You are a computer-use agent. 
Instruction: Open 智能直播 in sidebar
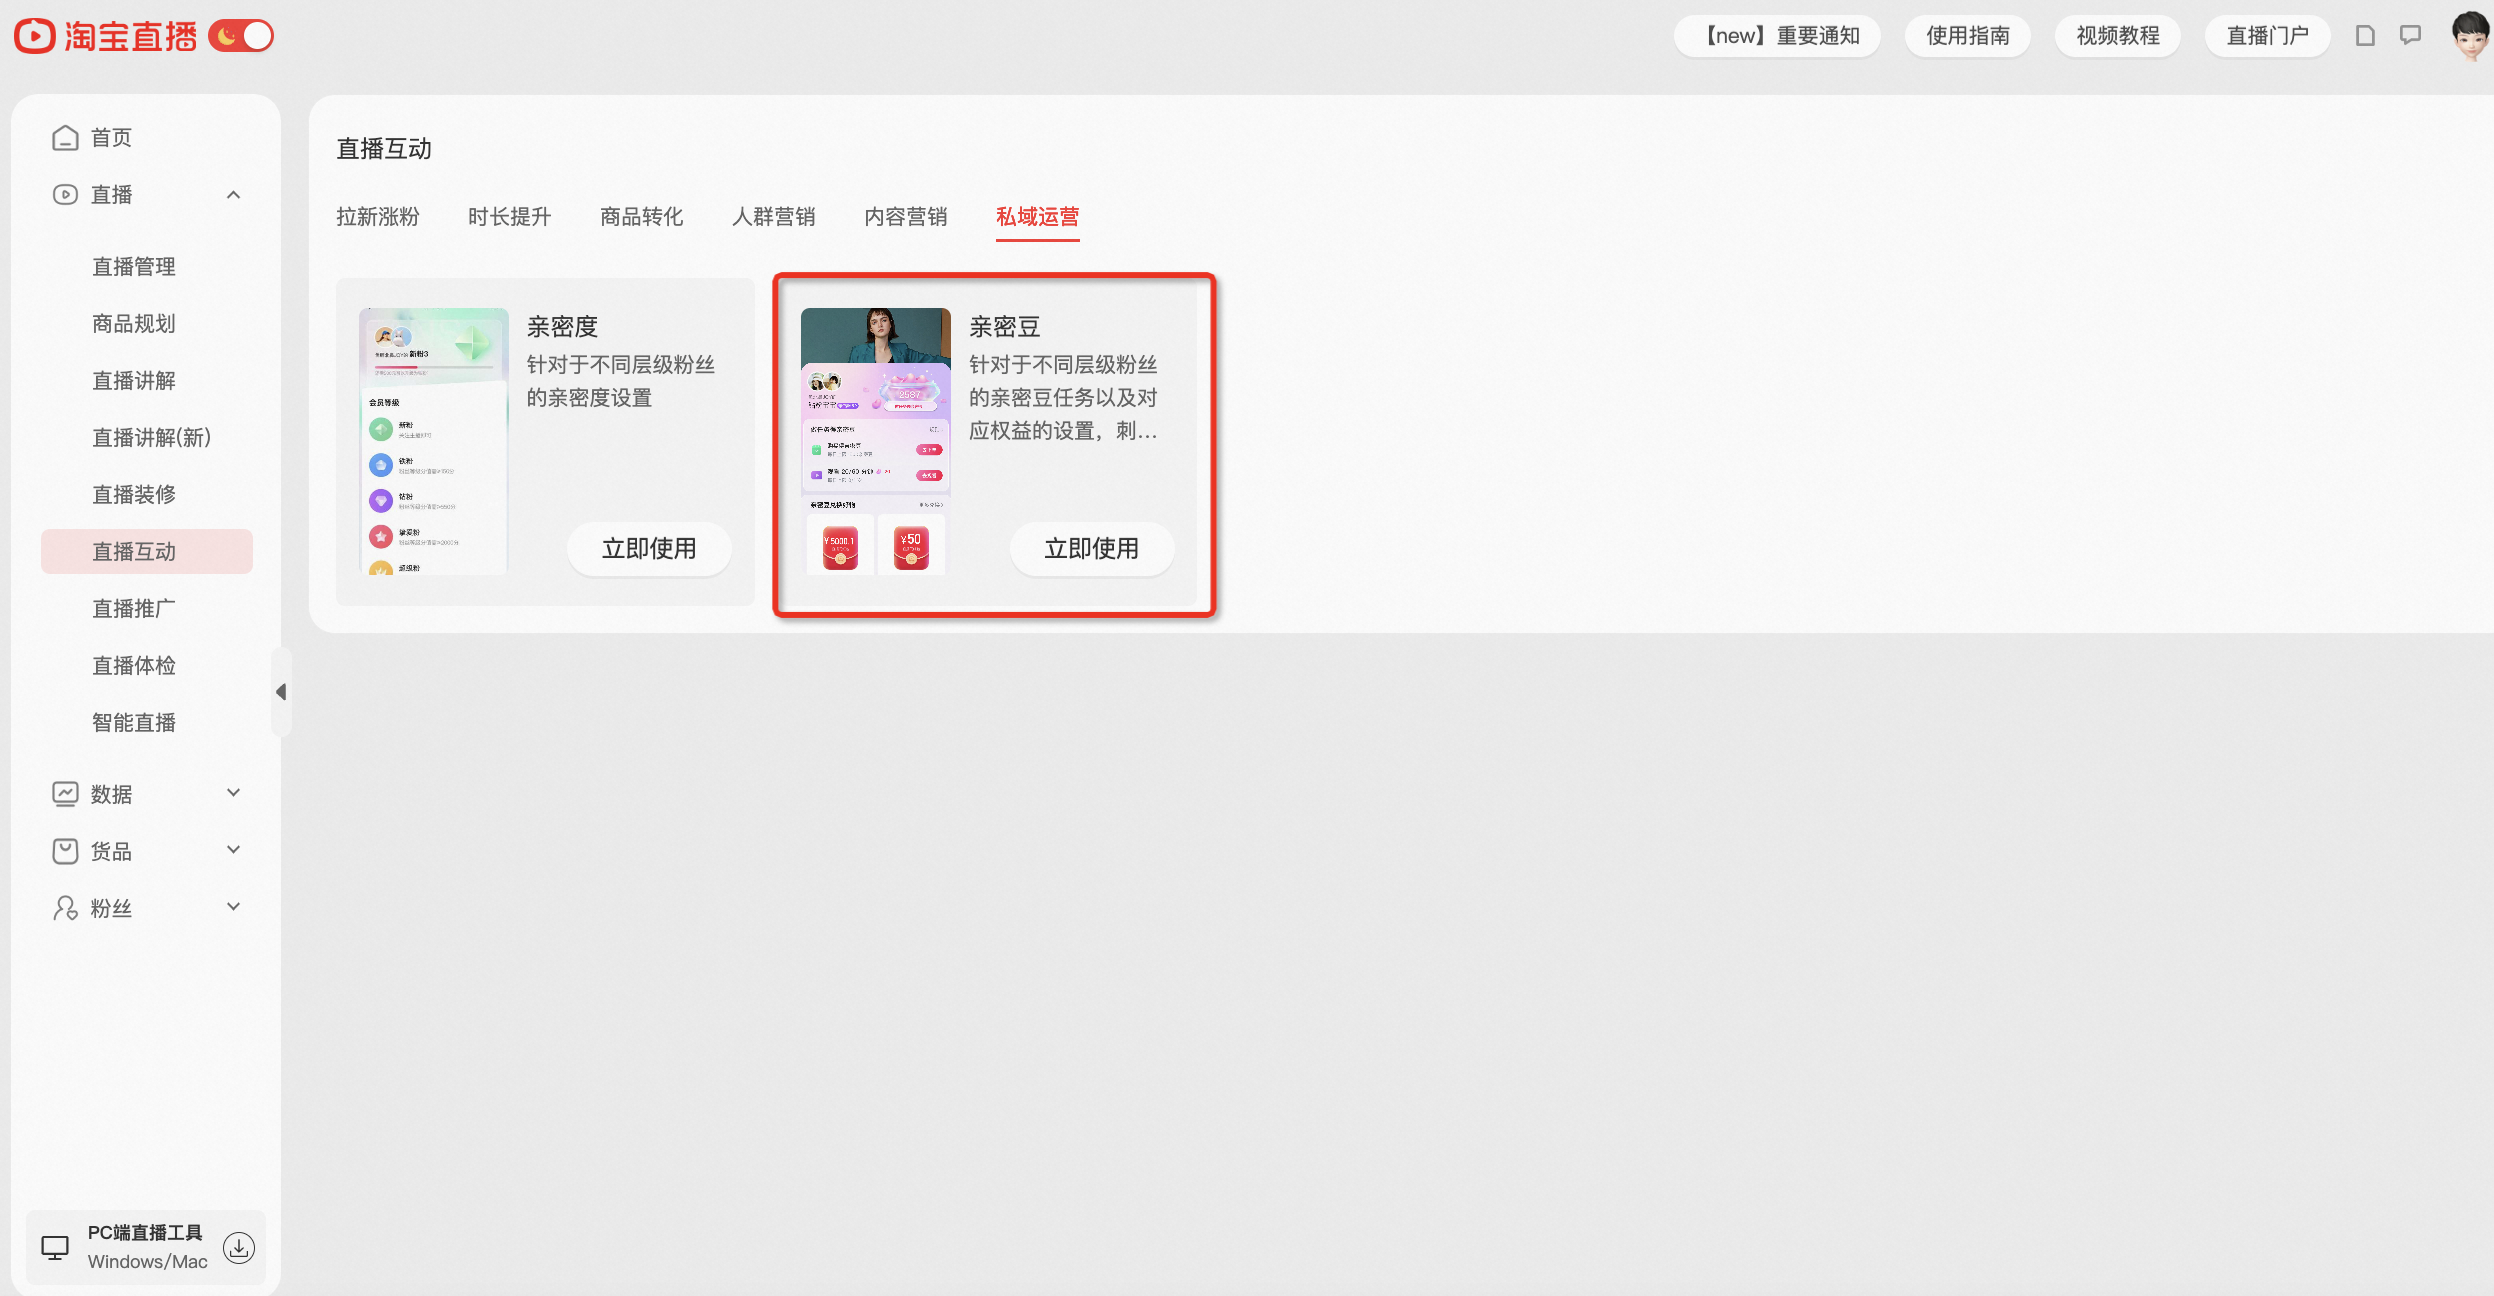point(134,723)
